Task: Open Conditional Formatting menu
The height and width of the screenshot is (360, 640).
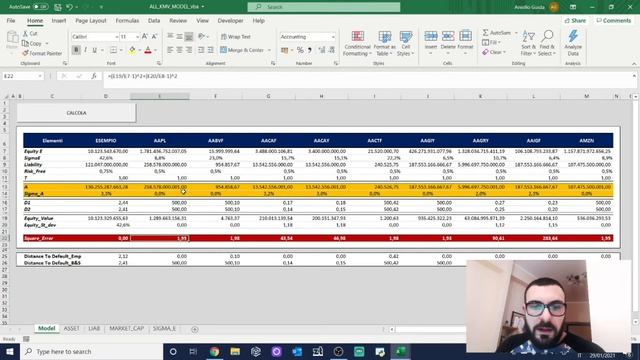Action: pos(358,43)
